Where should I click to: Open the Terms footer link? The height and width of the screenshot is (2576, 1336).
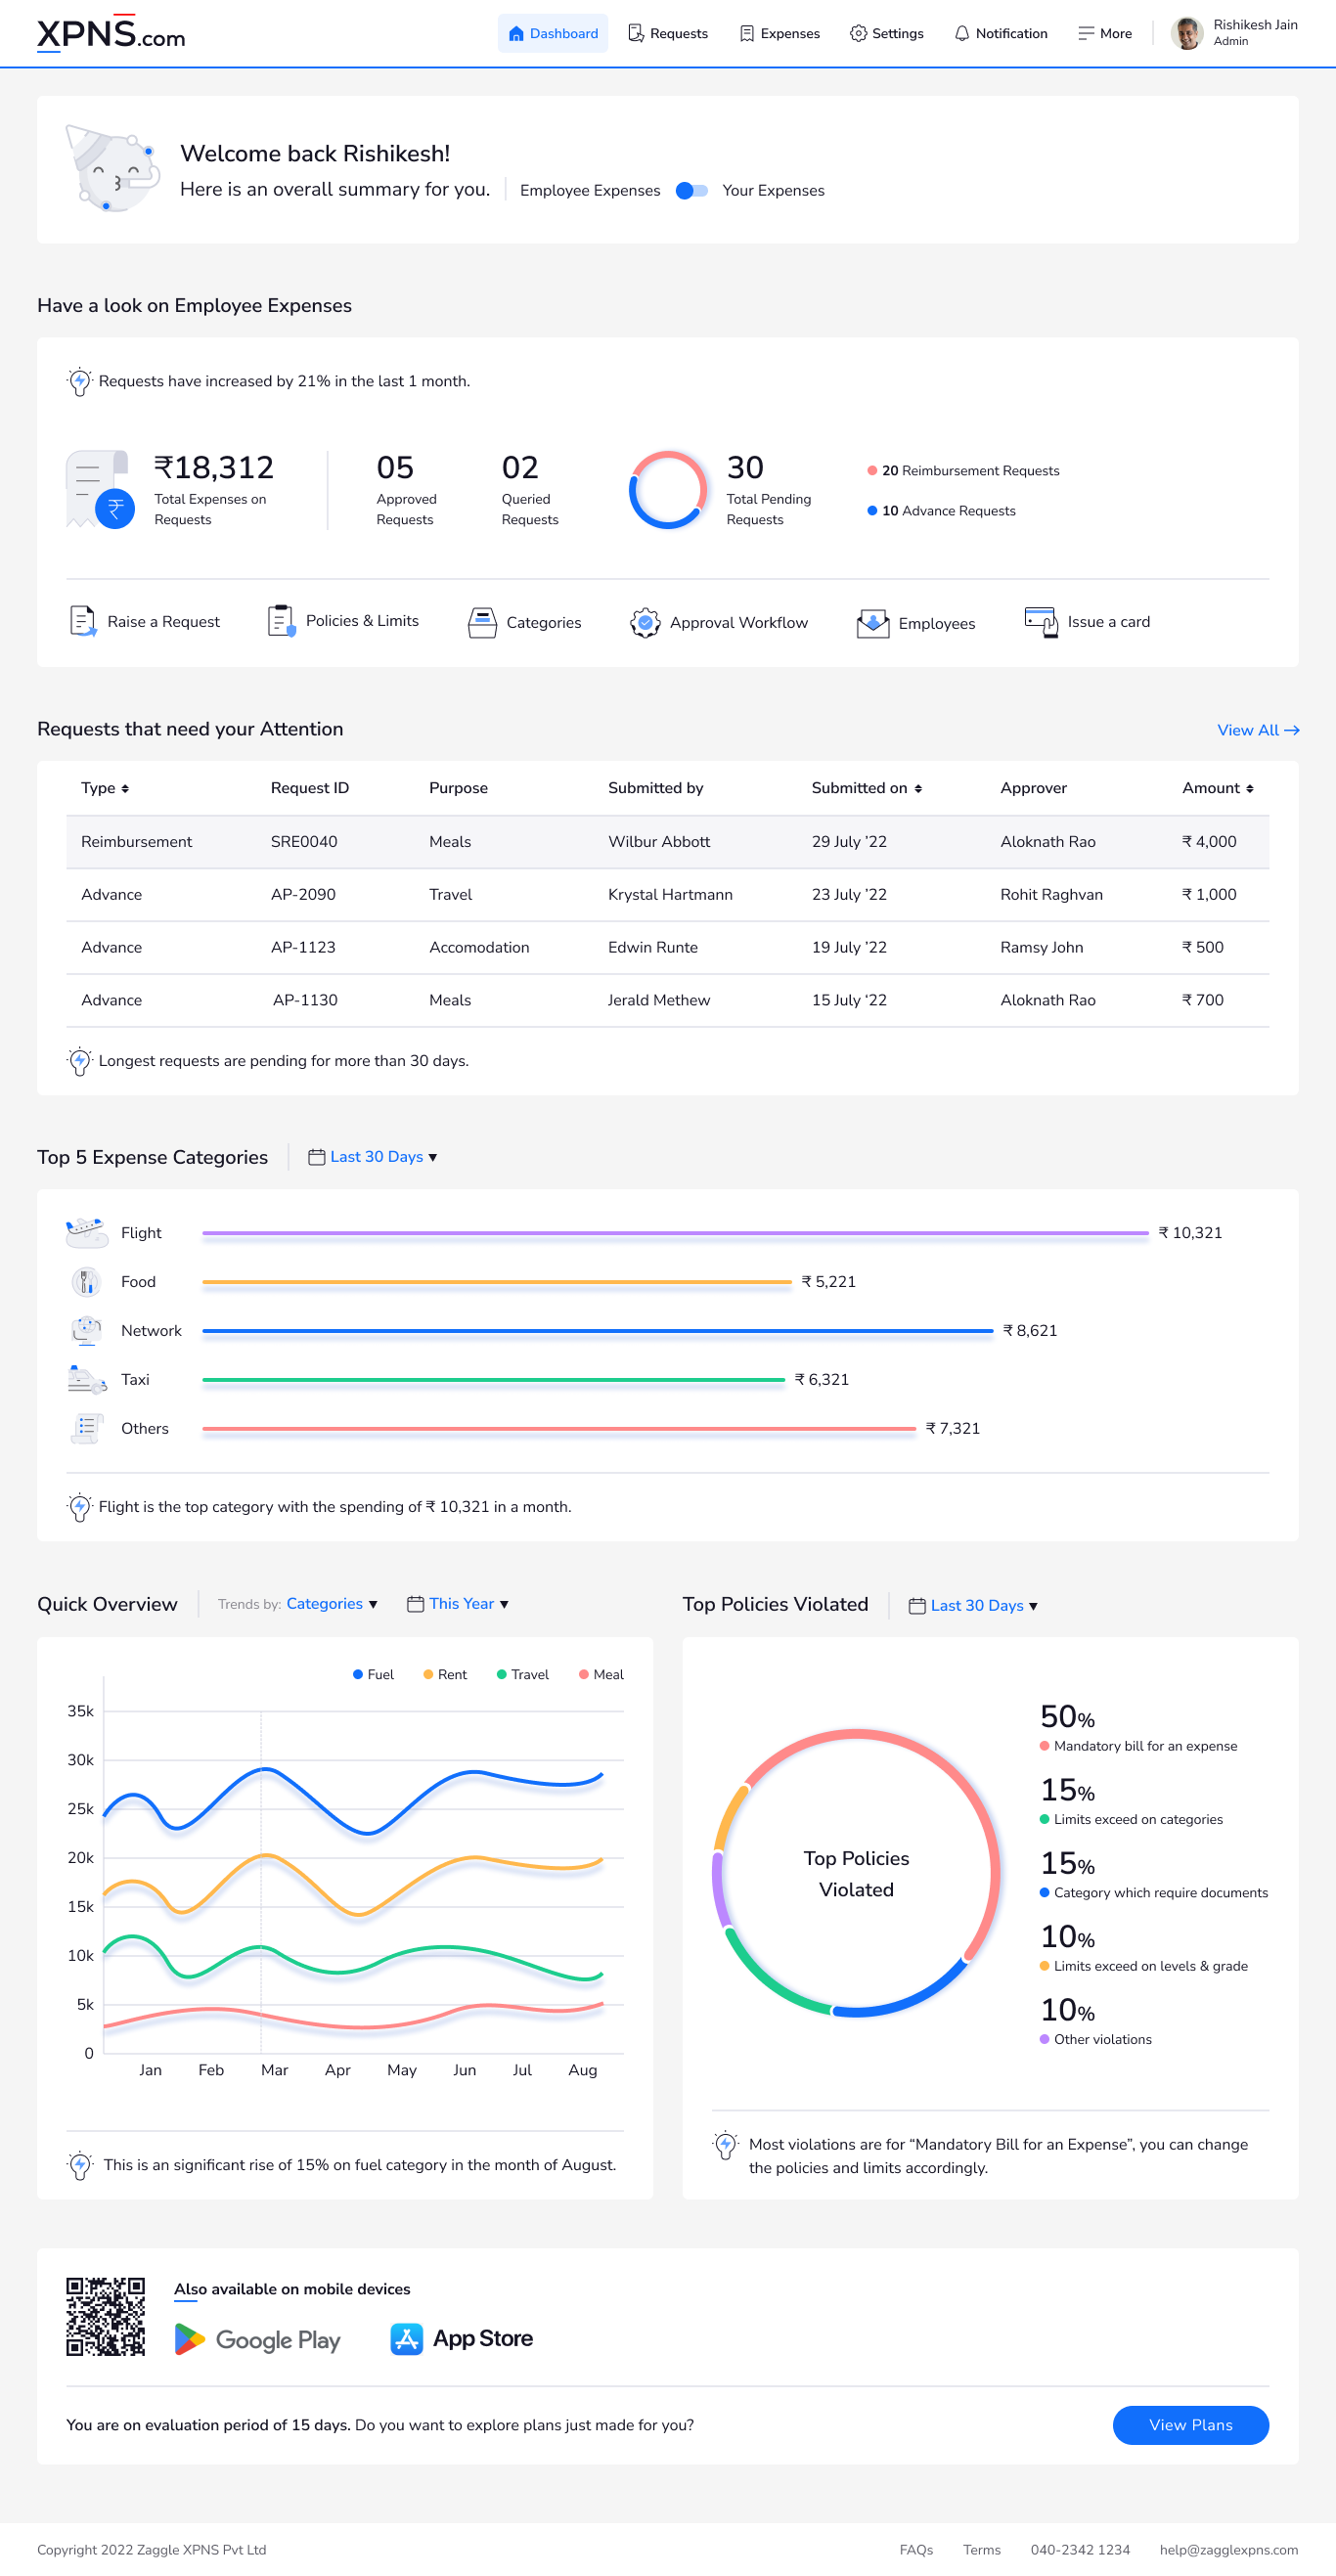(x=982, y=2550)
